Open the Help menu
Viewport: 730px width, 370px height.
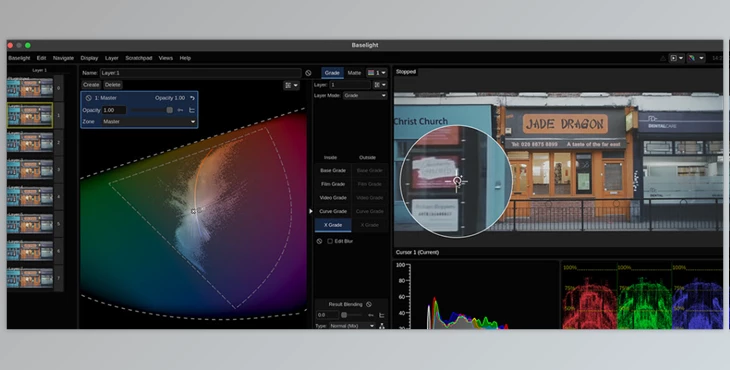185,58
